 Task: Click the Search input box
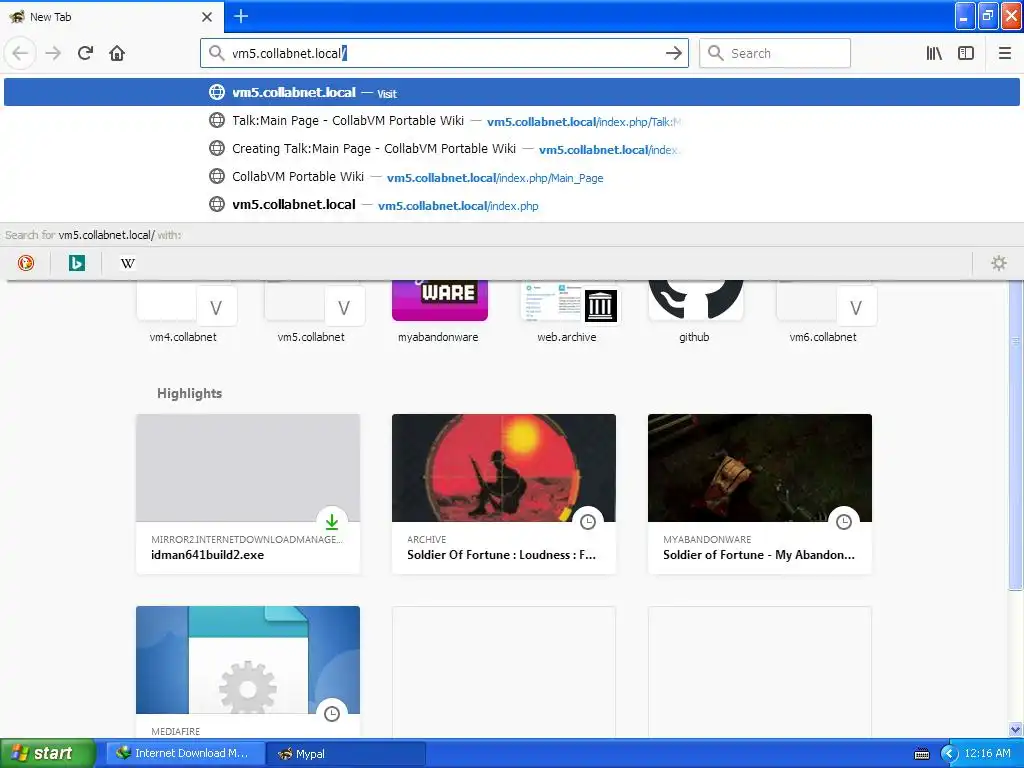pyautogui.click(x=775, y=53)
